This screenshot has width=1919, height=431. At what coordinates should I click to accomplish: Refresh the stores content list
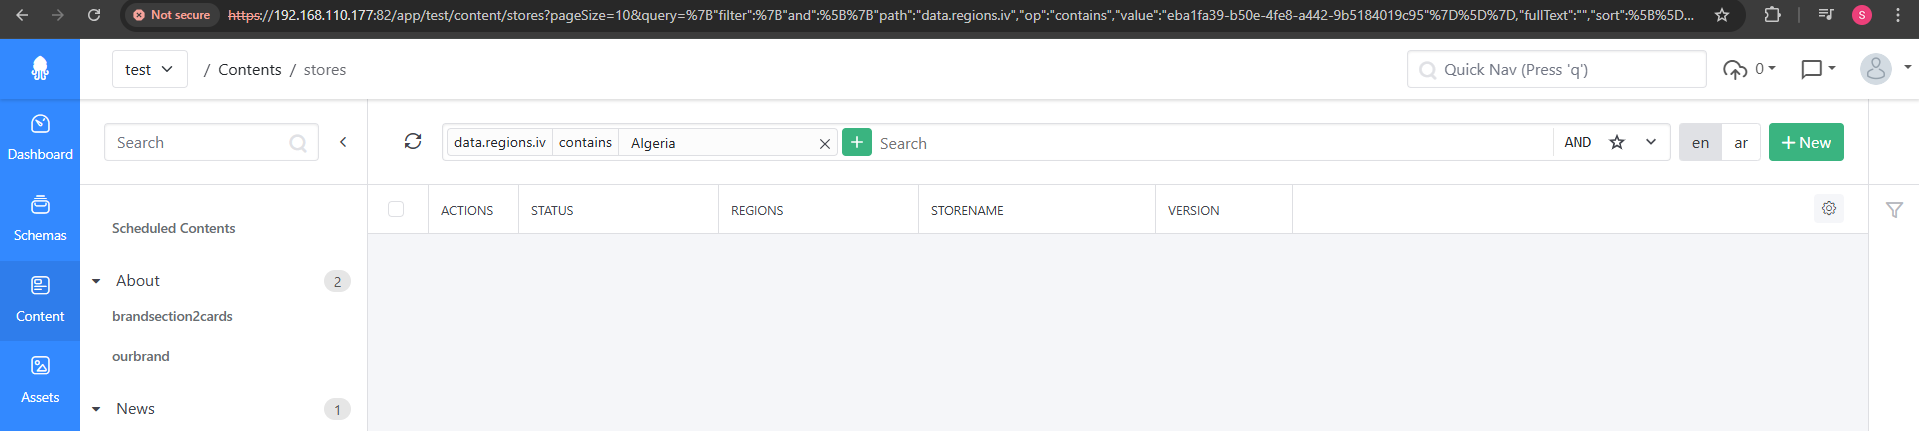(413, 142)
